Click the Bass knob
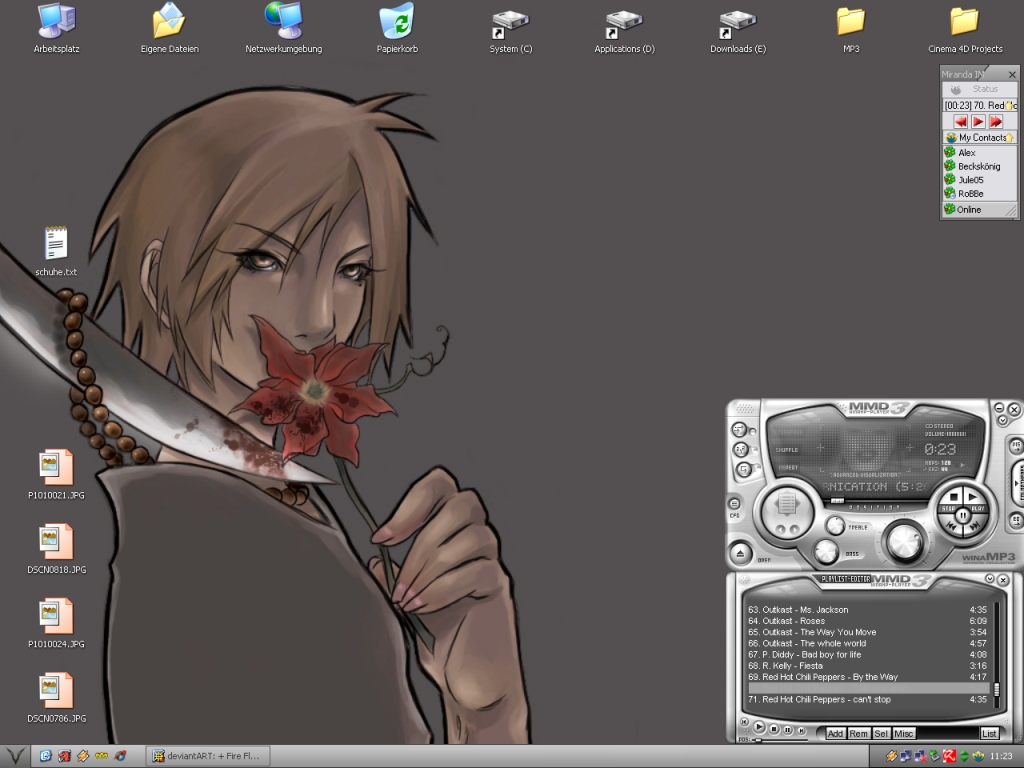The image size is (1024, 768). pyautogui.click(x=826, y=550)
